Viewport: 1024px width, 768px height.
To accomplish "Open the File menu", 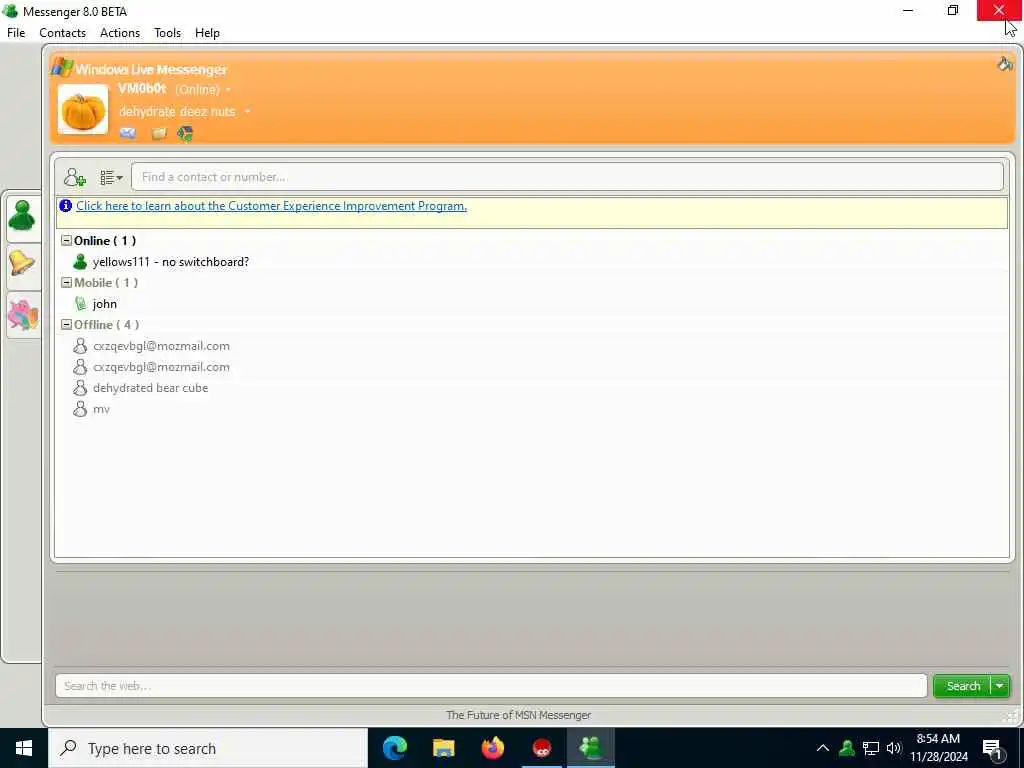I will [x=16, y=33].
